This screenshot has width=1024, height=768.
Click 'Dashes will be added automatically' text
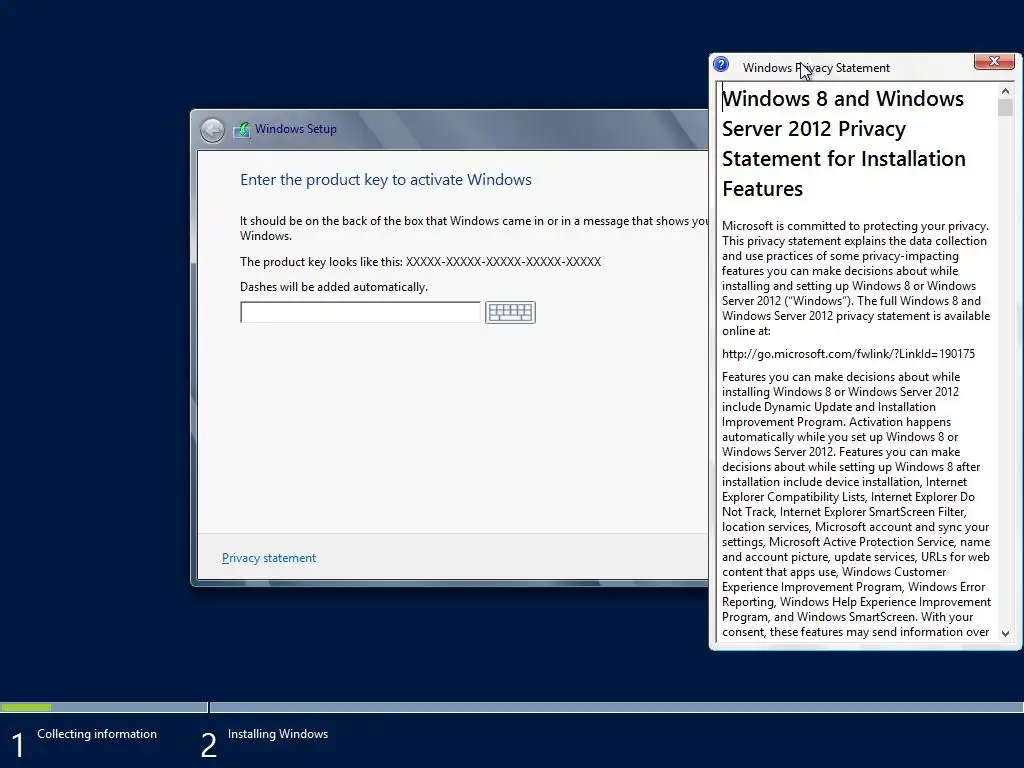(334, 287)
